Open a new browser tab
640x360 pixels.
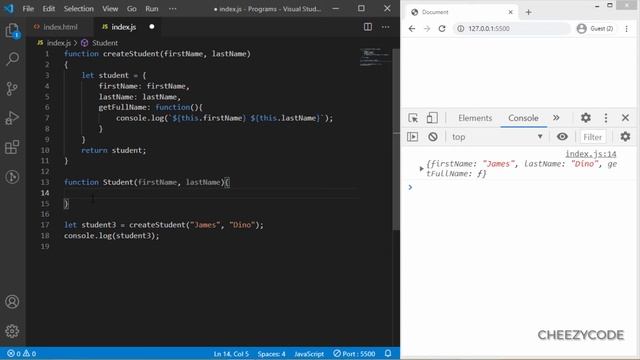[x=529, y=12]
